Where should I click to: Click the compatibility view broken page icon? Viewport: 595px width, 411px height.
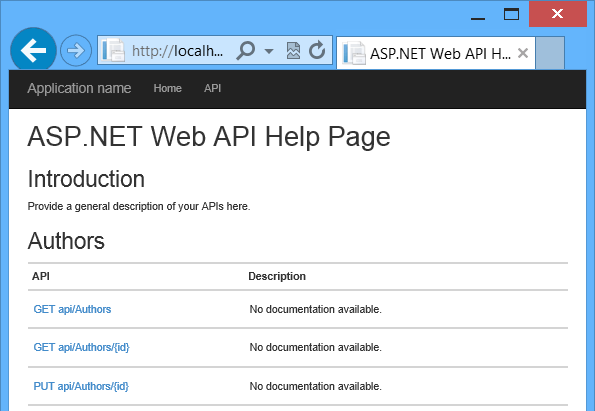click(x=293, y=50)
